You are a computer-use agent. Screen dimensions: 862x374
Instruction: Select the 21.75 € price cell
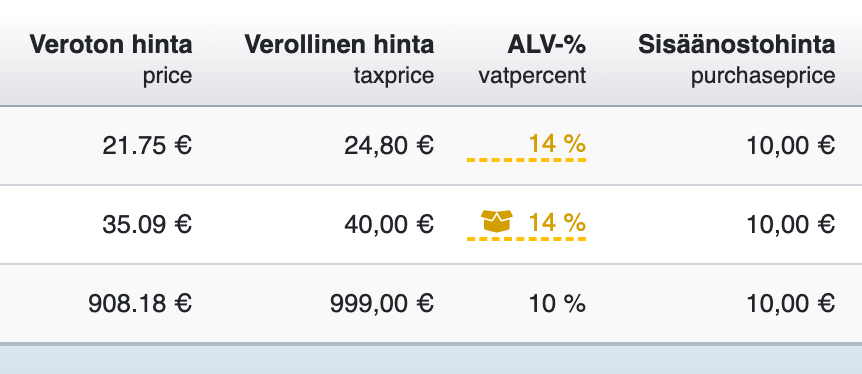(x=147, y=146)
